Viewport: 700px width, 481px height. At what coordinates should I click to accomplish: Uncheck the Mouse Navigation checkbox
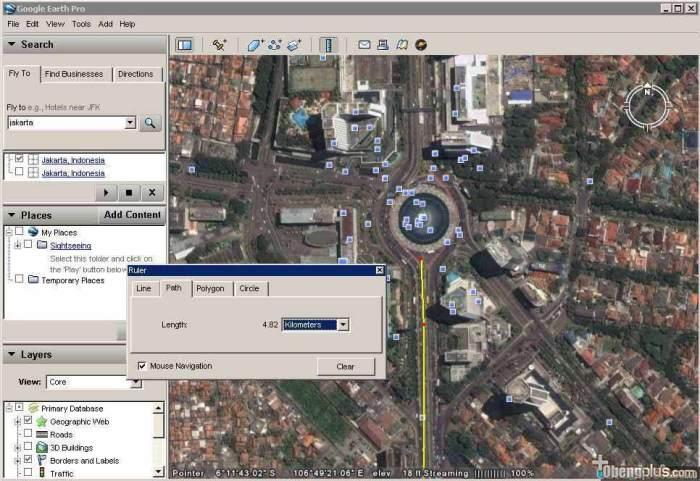point(142,366)
